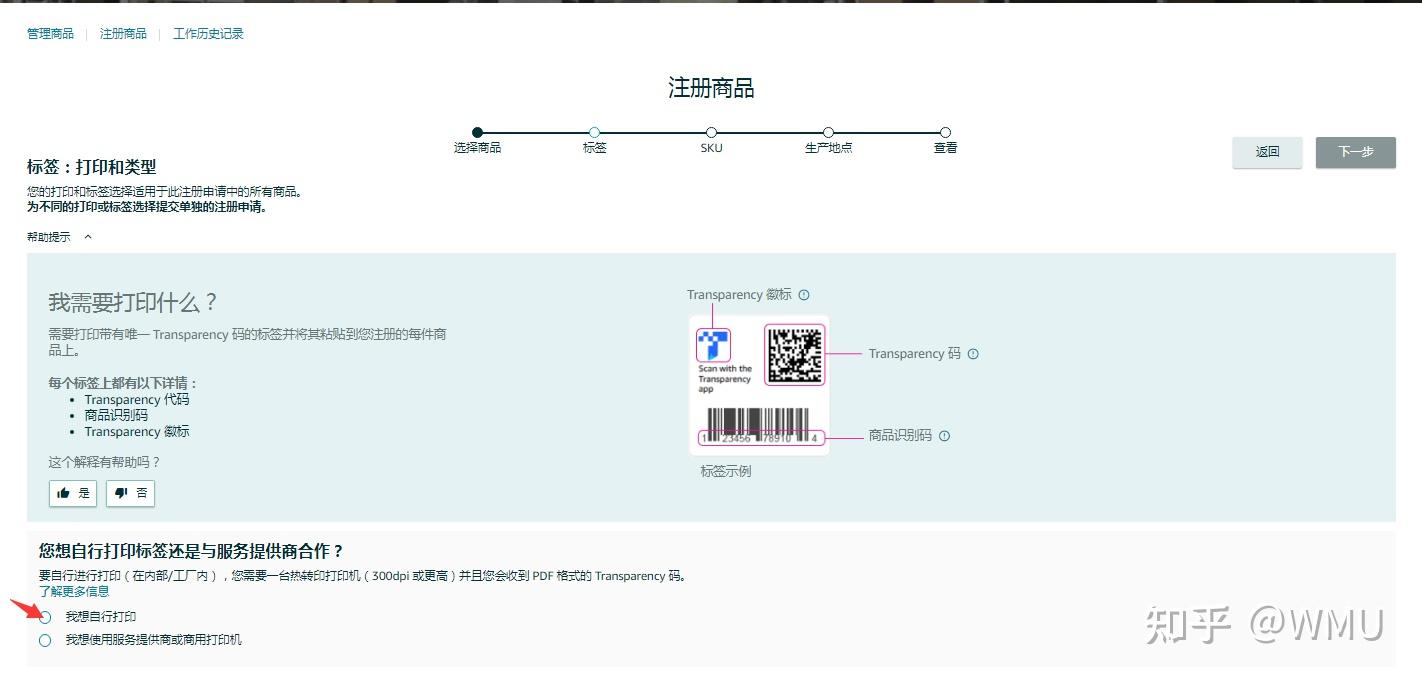Open the 工作历史记录 navigation item
1422x683 pixels.
coord(207,32)
